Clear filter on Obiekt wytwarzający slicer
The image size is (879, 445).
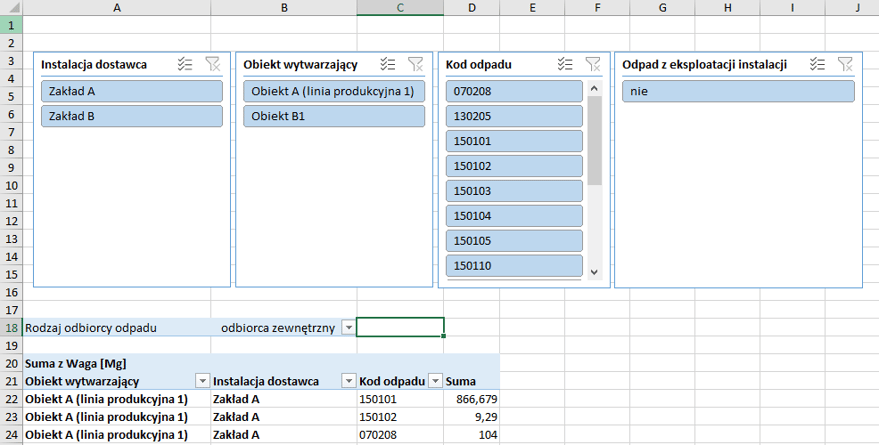416,64
